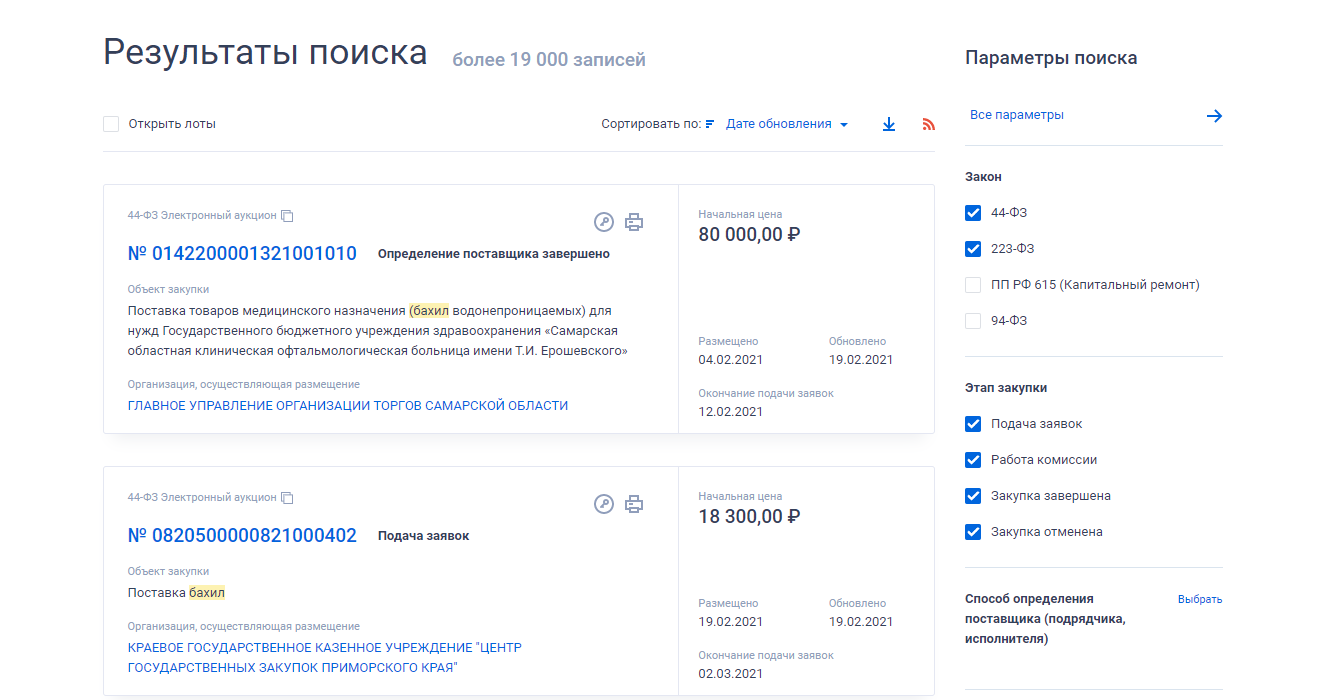Open the Дата обновления sort dropdown

[787, 124]
